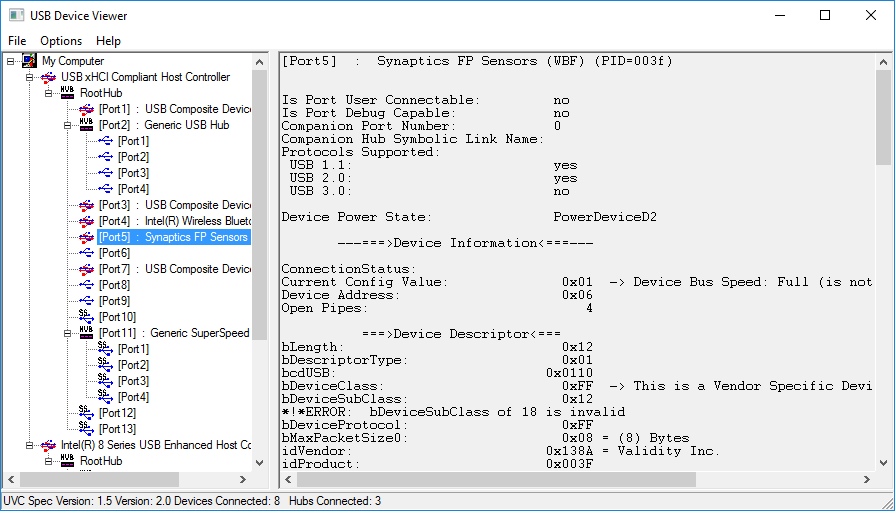Click the details pane's vertical scrollbar down arrow
Viewport: 895px width, 511px height.
(x=883, y=462)
